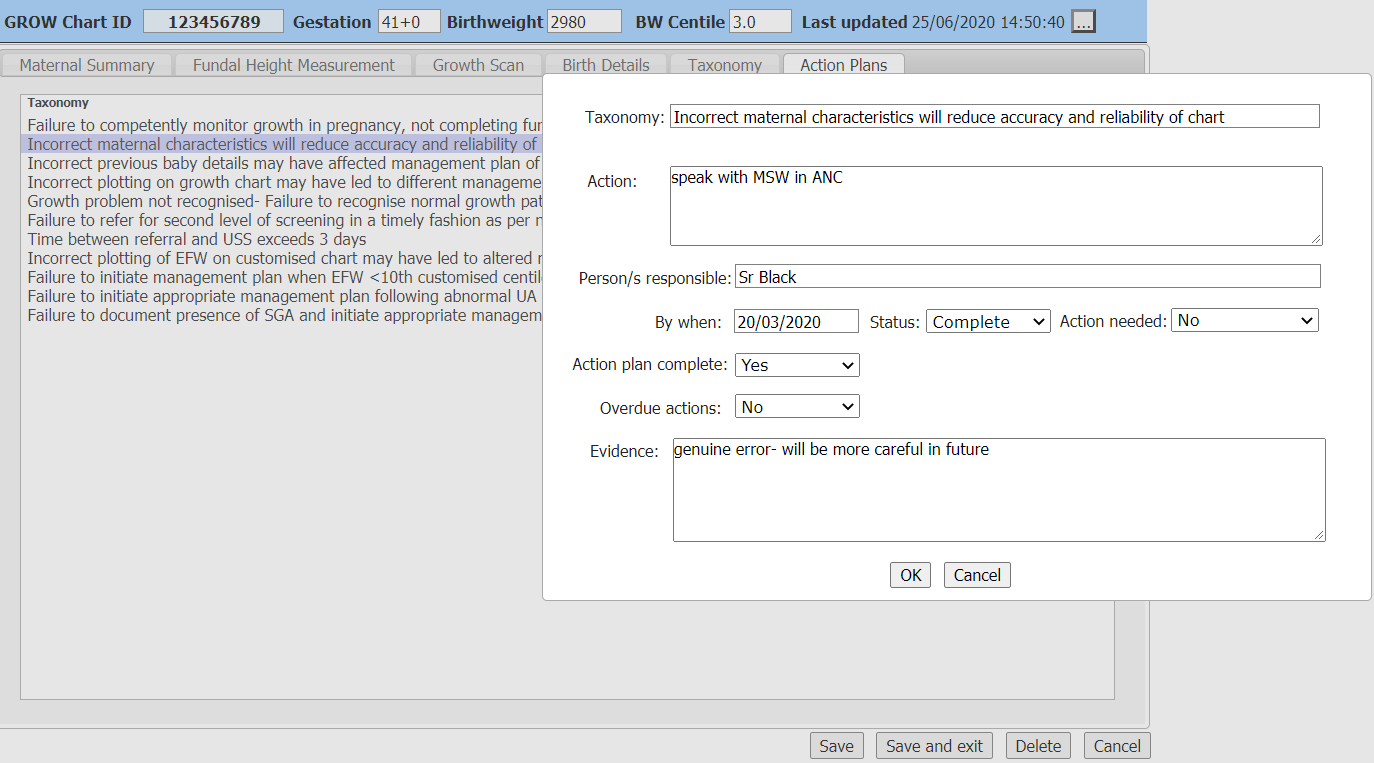1374x763 pixels.
Task: Cancel the action plan dialog
Action: pyautogui.click(x=976, y=575)
